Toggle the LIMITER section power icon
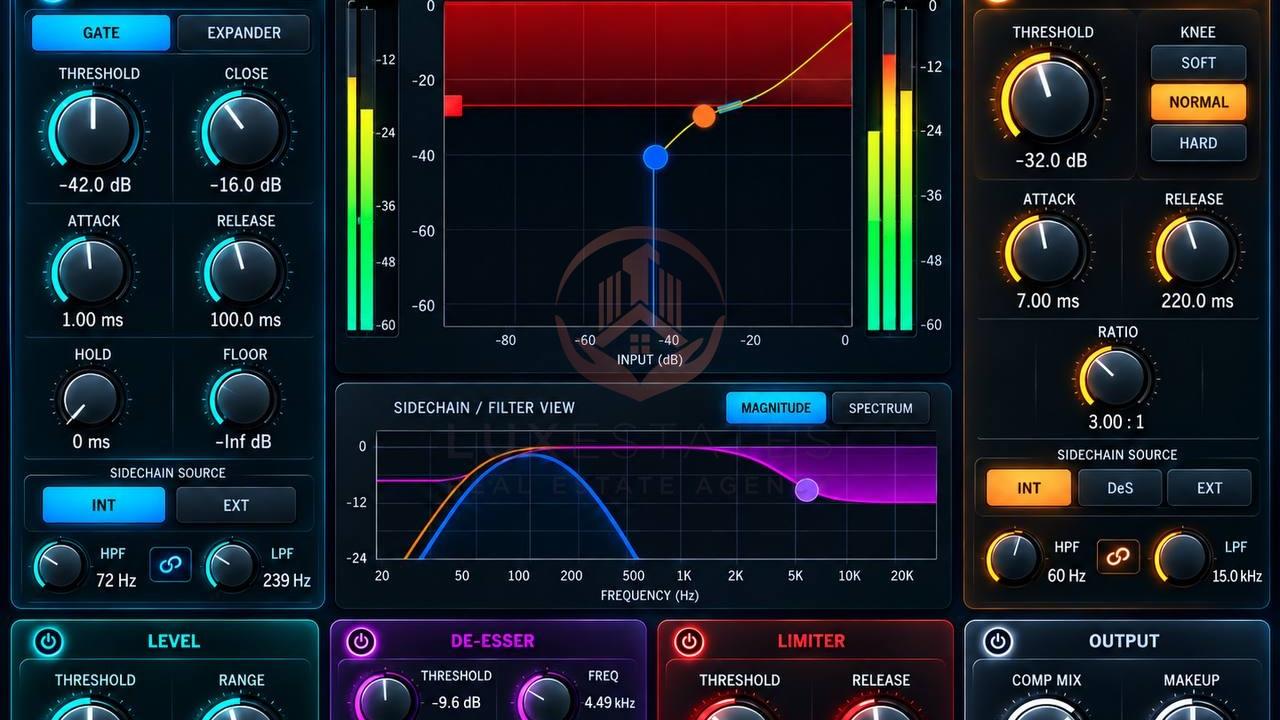The height and width of the screenshot is (720, 1280). coord(688,641)
